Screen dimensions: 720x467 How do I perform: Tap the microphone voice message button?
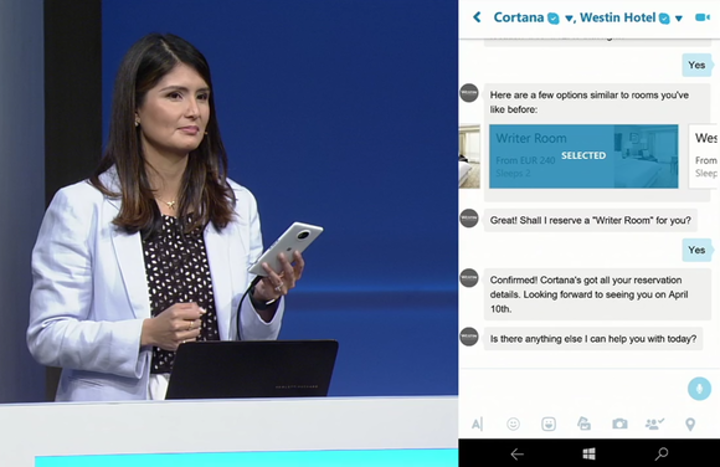(x=699, y=388)
